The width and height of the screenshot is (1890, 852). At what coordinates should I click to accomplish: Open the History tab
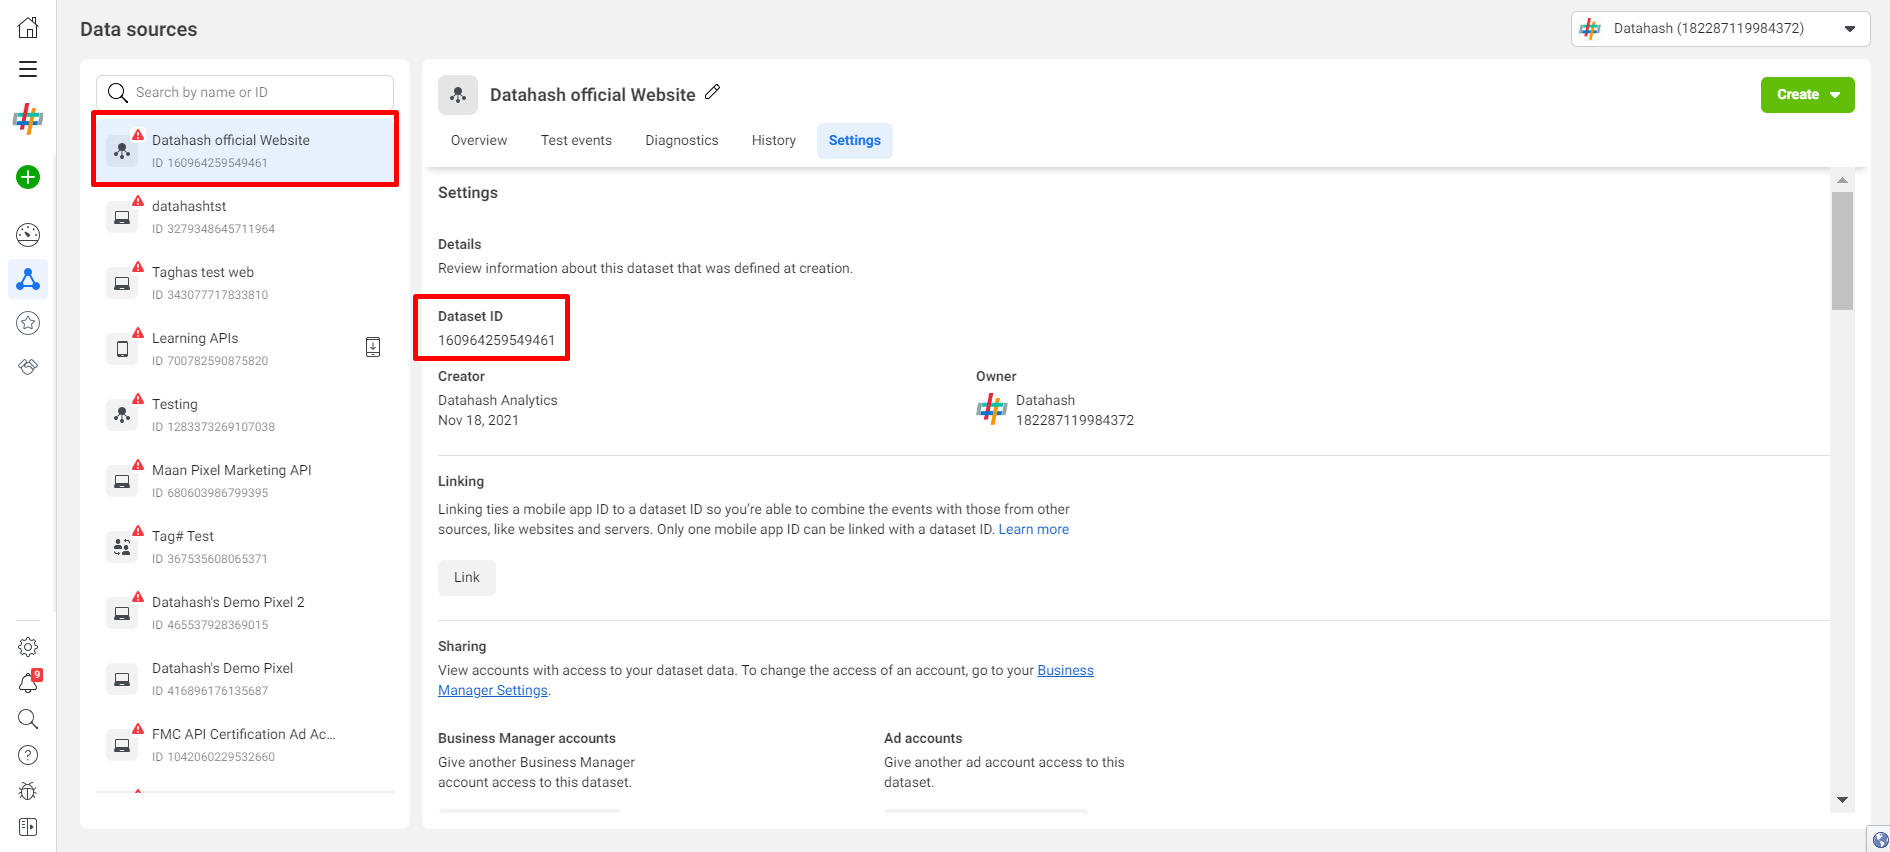pyautogui.click(x=774, y=141)
